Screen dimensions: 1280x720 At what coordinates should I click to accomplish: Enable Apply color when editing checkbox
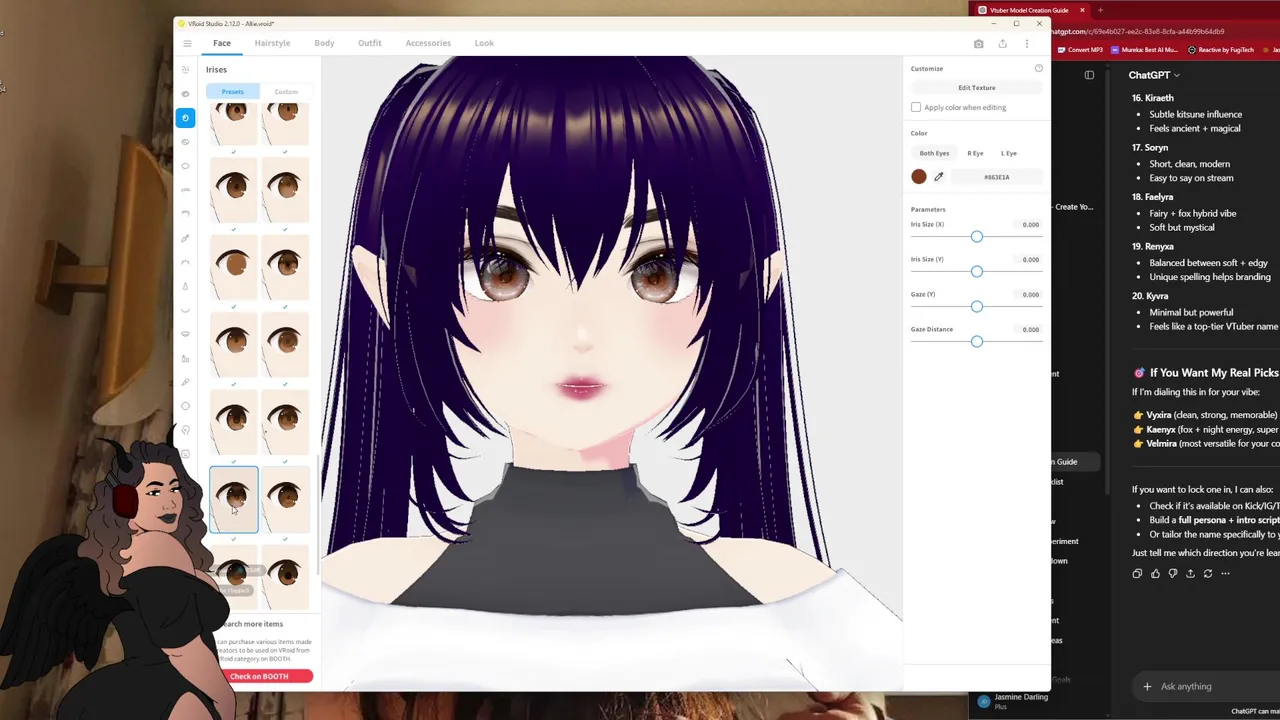coord(916,108)
